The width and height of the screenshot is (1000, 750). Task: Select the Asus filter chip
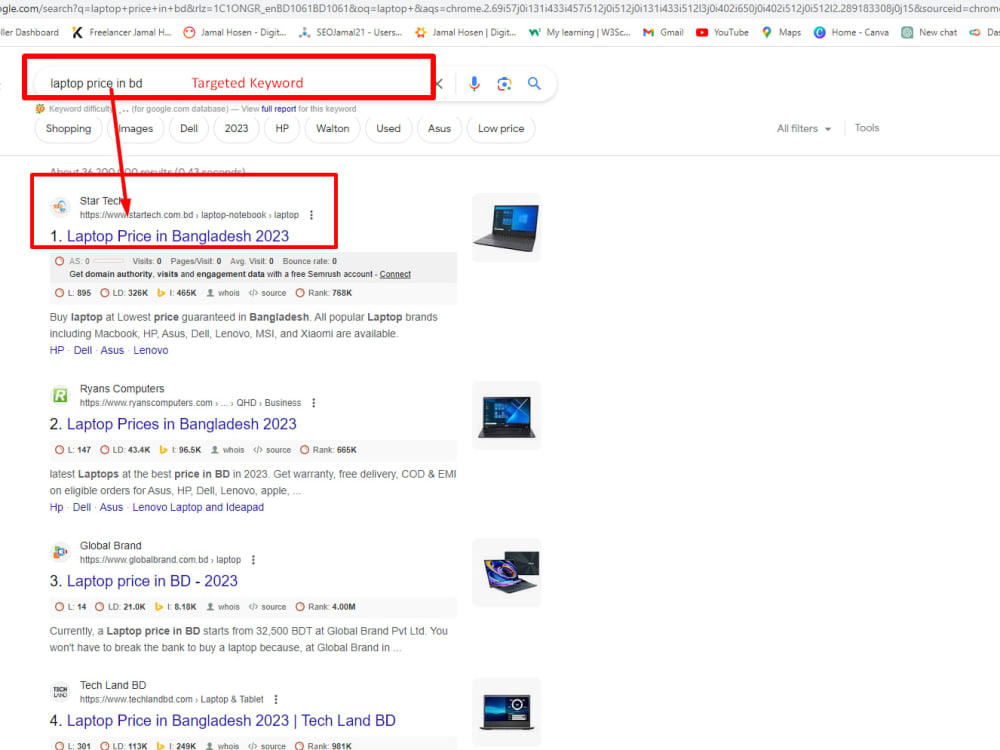click(x=439, y=129)
